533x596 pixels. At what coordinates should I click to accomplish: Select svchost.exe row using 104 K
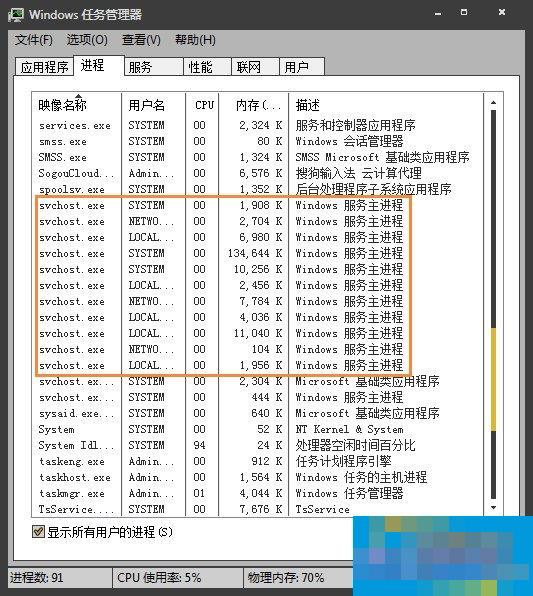(257, 349)
